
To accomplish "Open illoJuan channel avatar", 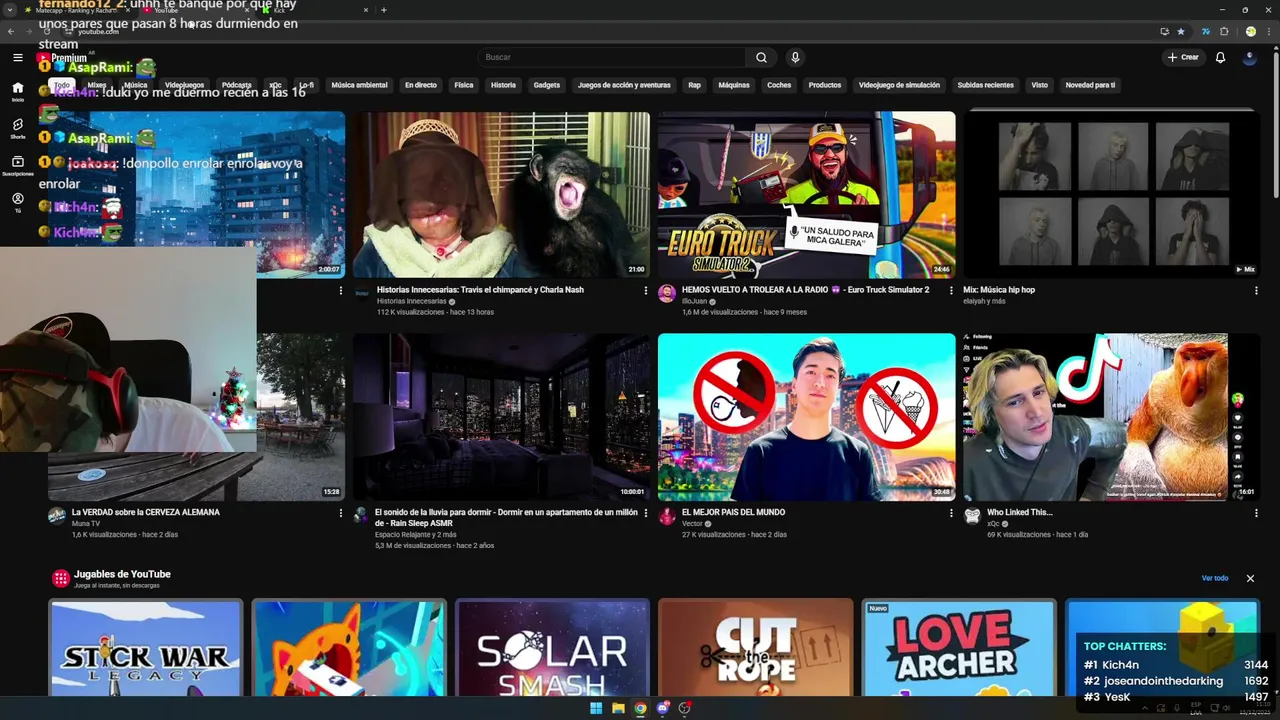I will [x=667, y=293].
